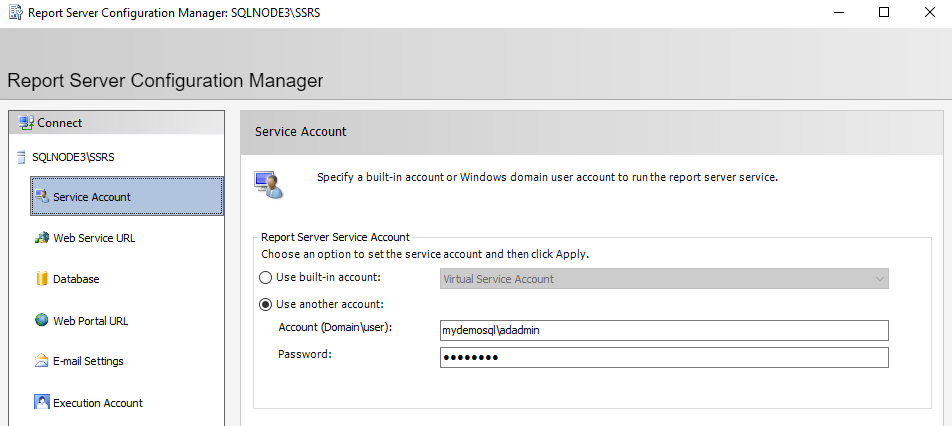Viewport: 952px width, 426px height.
Task: Maximize the Report Server Configuration Manager window
Action: click(x=884, y=13)
